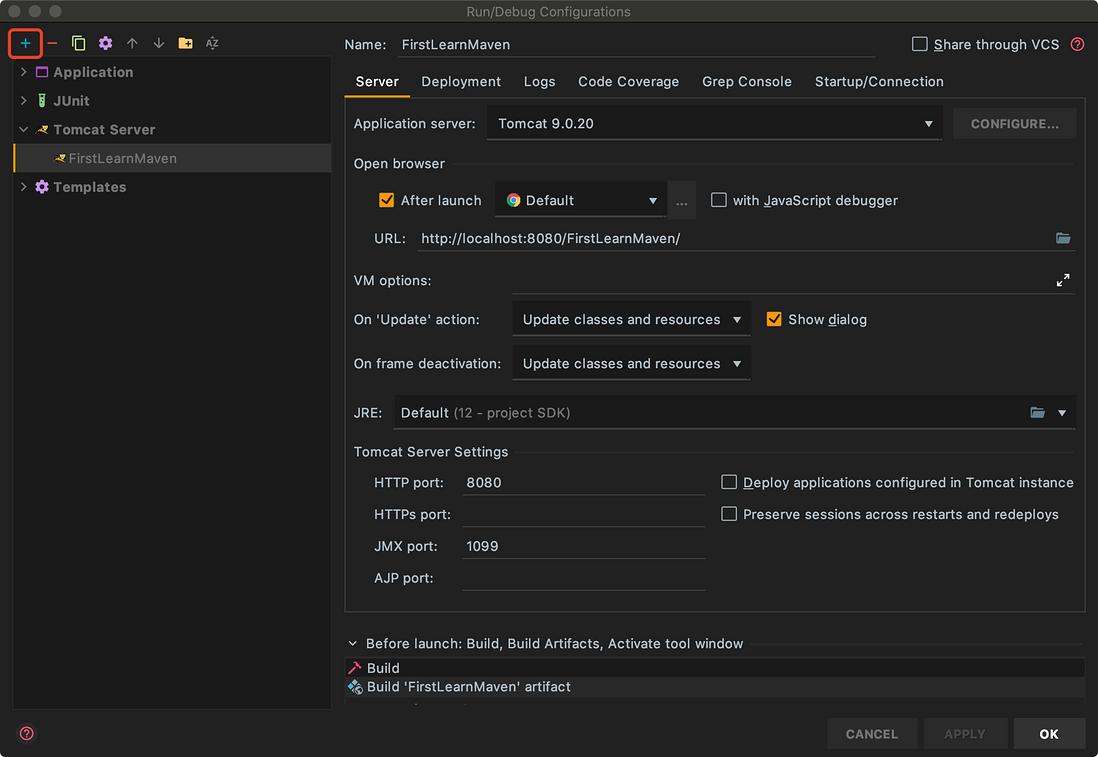Select the FirstLearnMaven configuration
This screenshot has width=1098, height=757.
pos(172,158)
